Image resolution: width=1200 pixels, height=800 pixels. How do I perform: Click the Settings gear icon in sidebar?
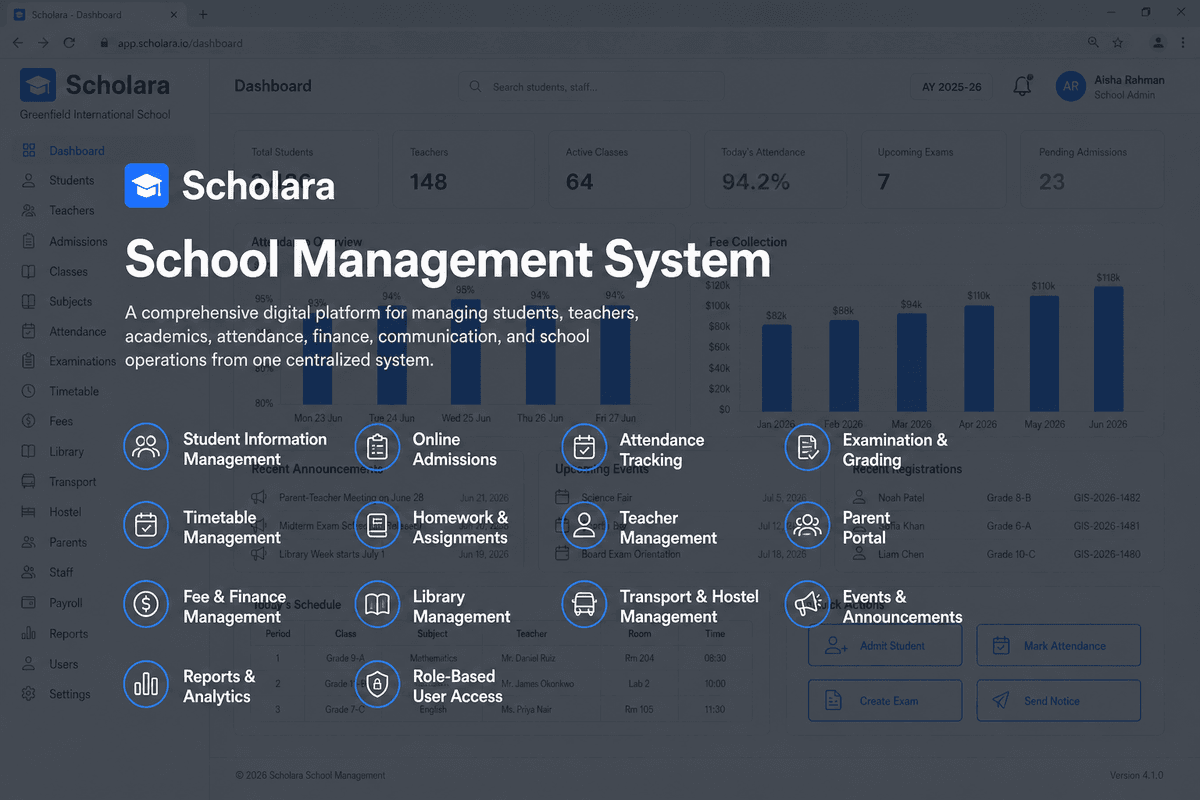[x=29, y=694]
